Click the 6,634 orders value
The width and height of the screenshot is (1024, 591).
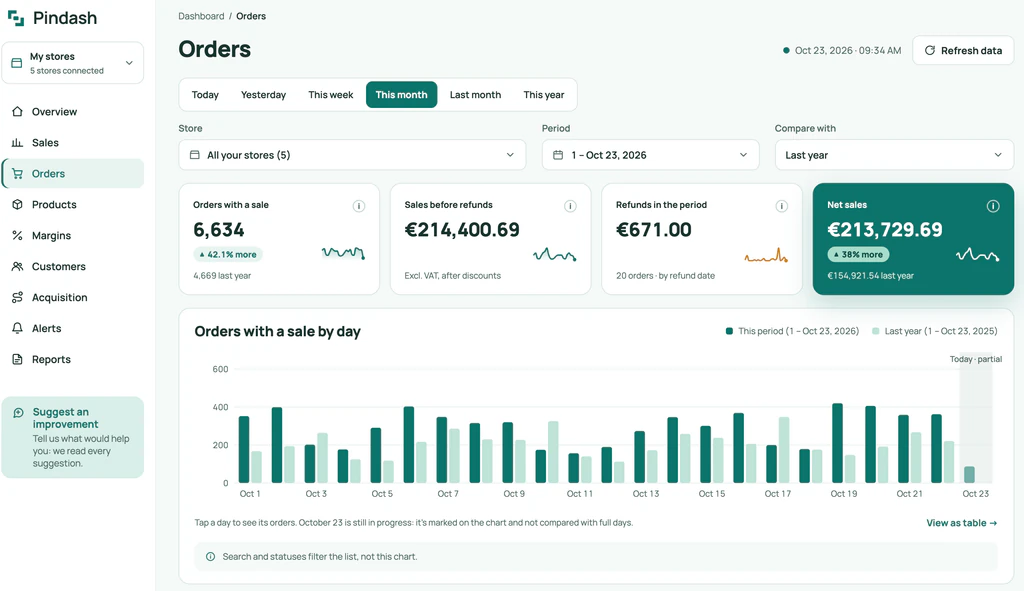219,230
